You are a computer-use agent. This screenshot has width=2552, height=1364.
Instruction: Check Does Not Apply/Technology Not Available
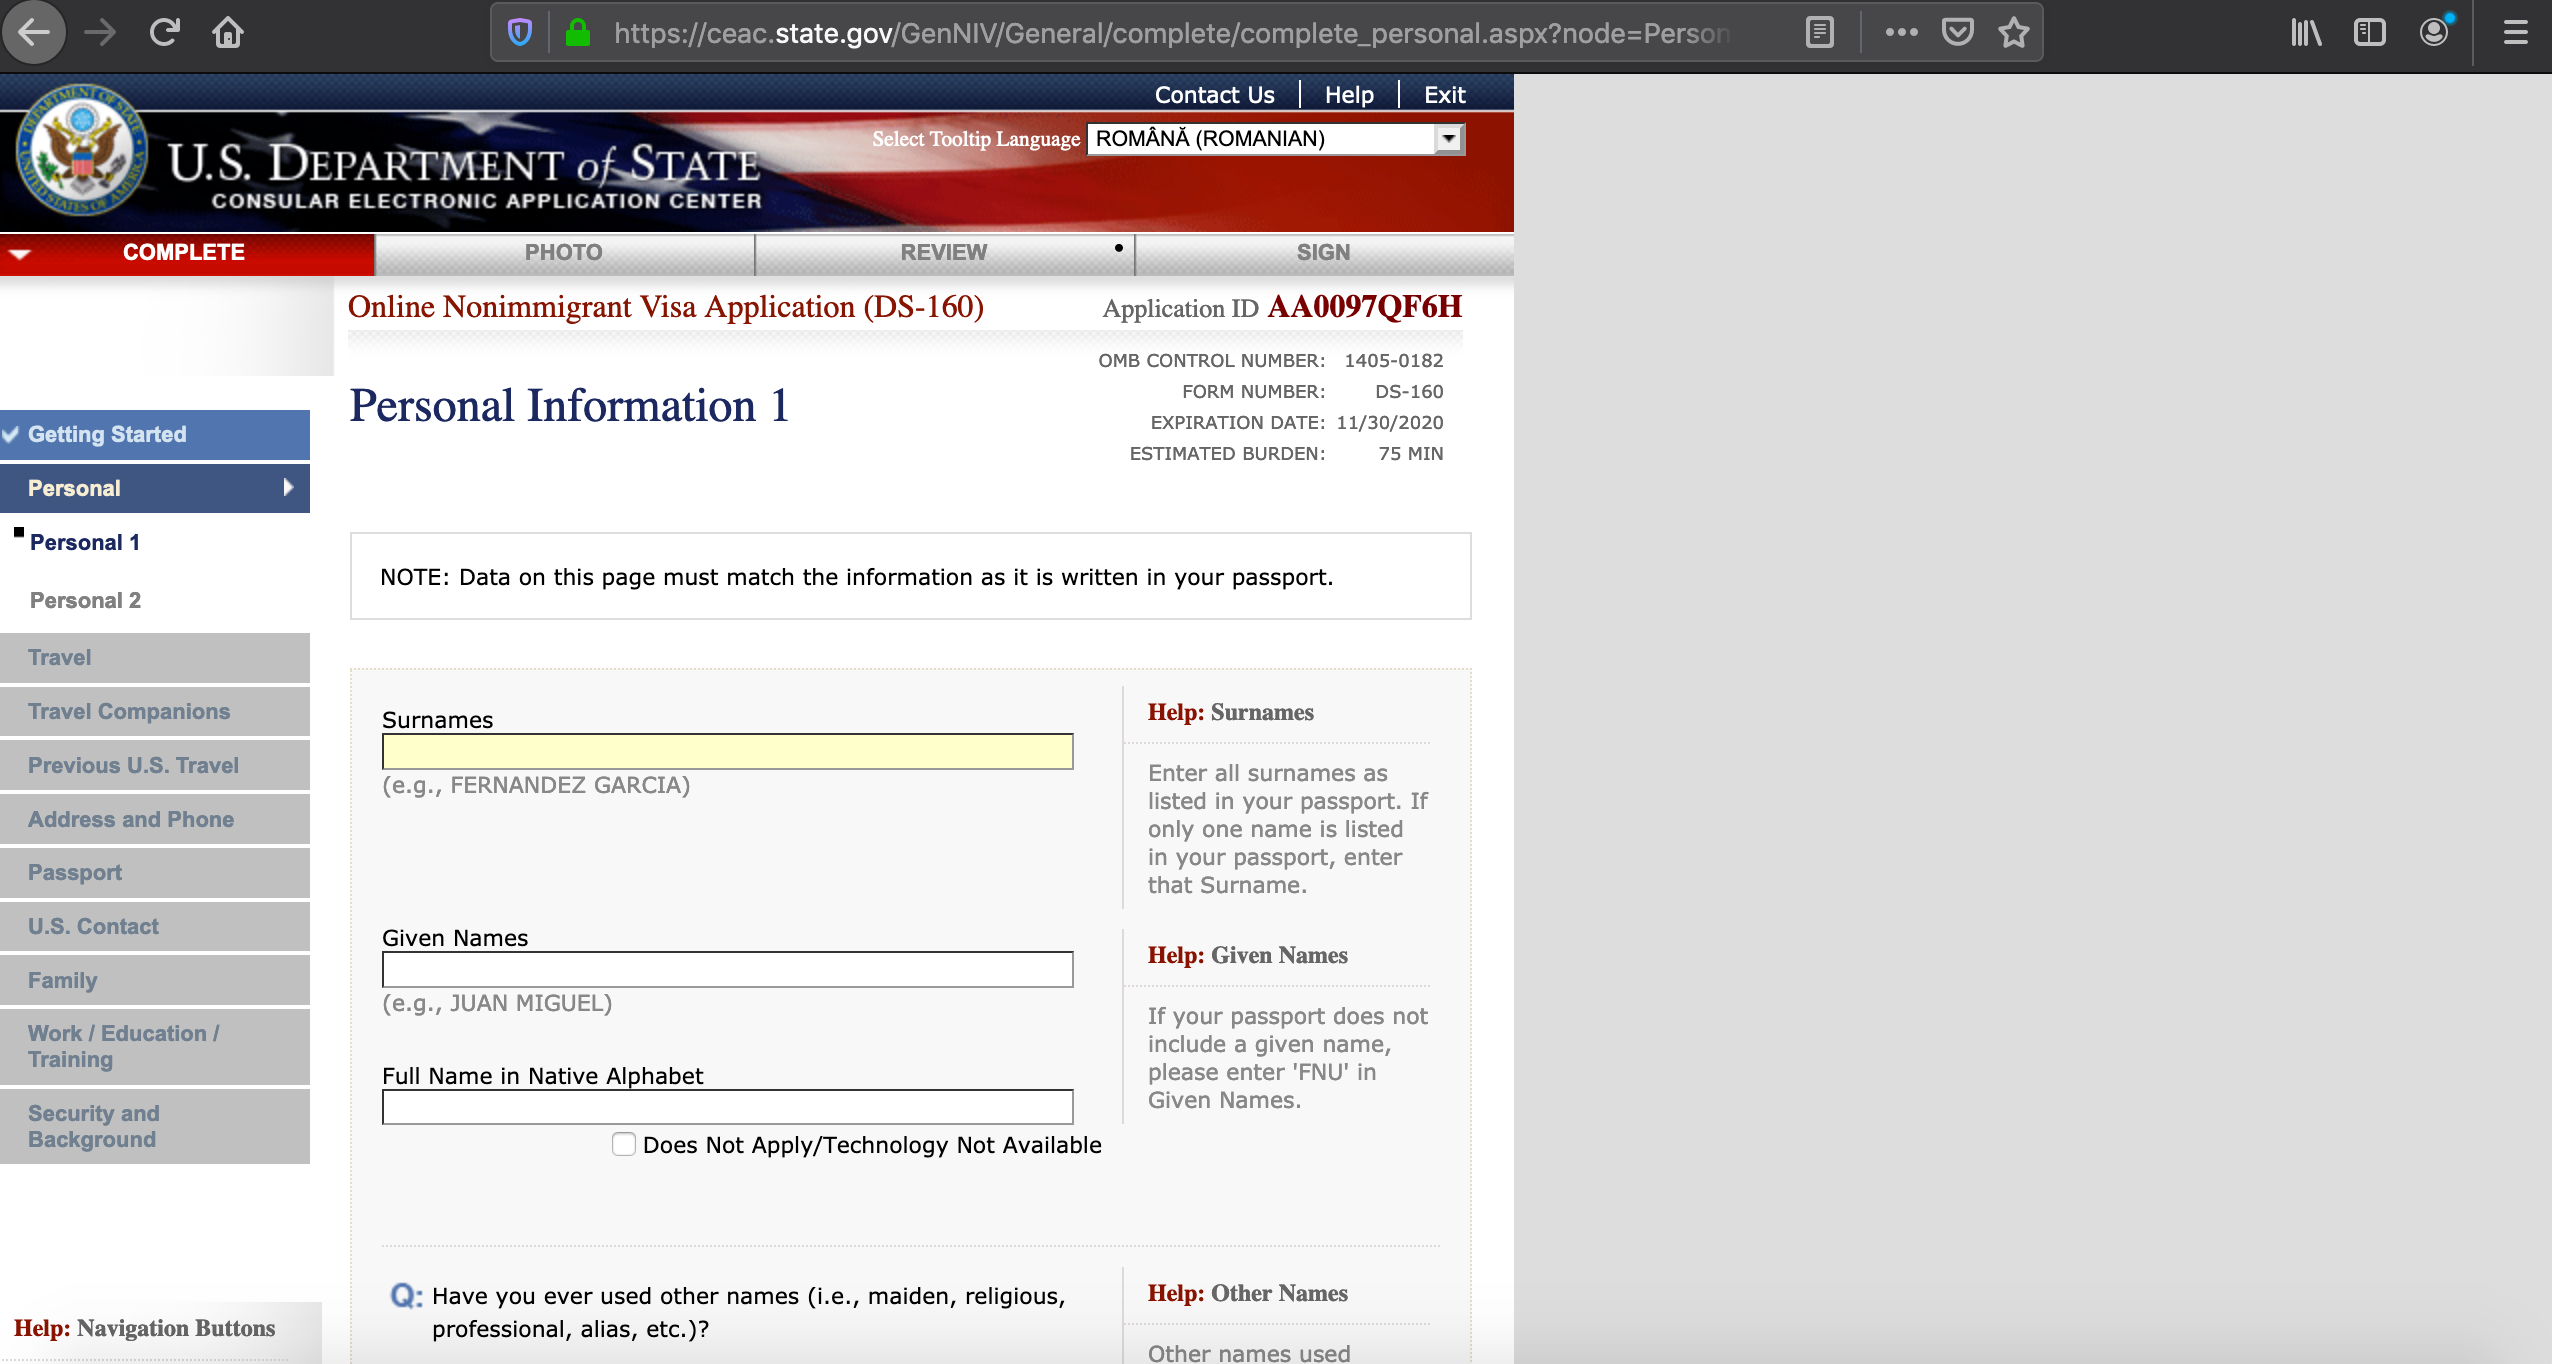[x=625, y=1144]
